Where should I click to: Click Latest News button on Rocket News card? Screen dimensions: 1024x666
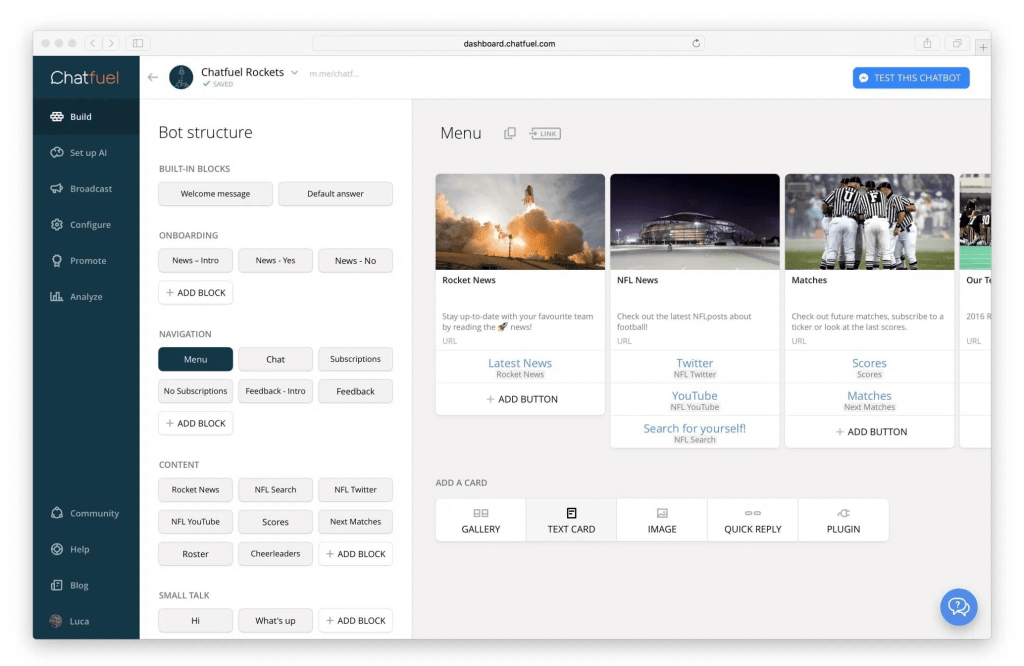coord(520,367)
